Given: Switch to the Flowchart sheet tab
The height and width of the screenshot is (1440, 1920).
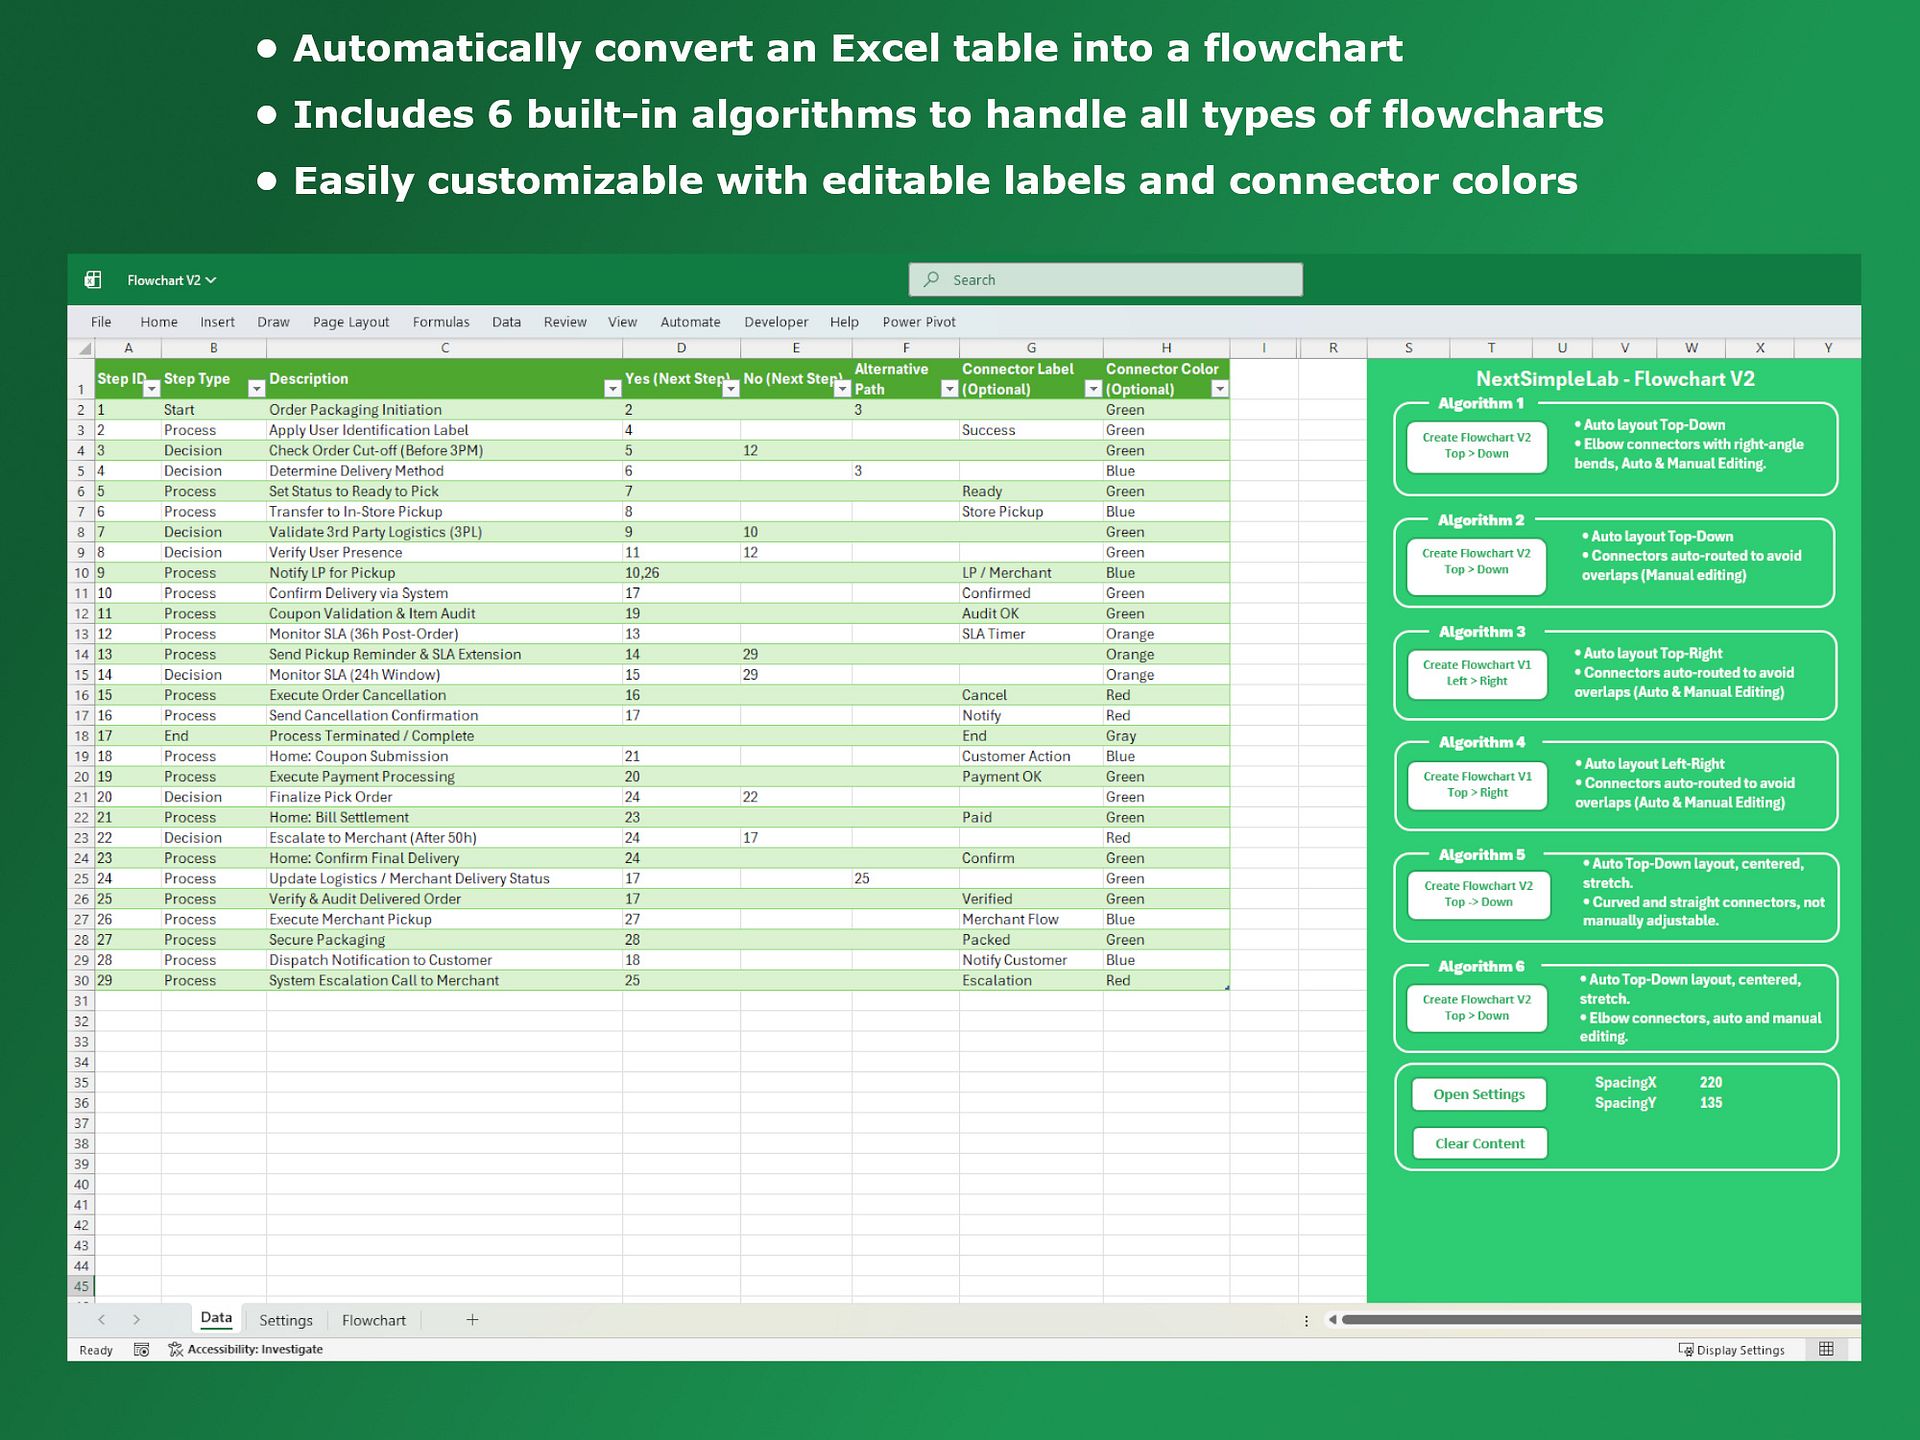Looking at the screenshot, I should tap(374, 1320).
